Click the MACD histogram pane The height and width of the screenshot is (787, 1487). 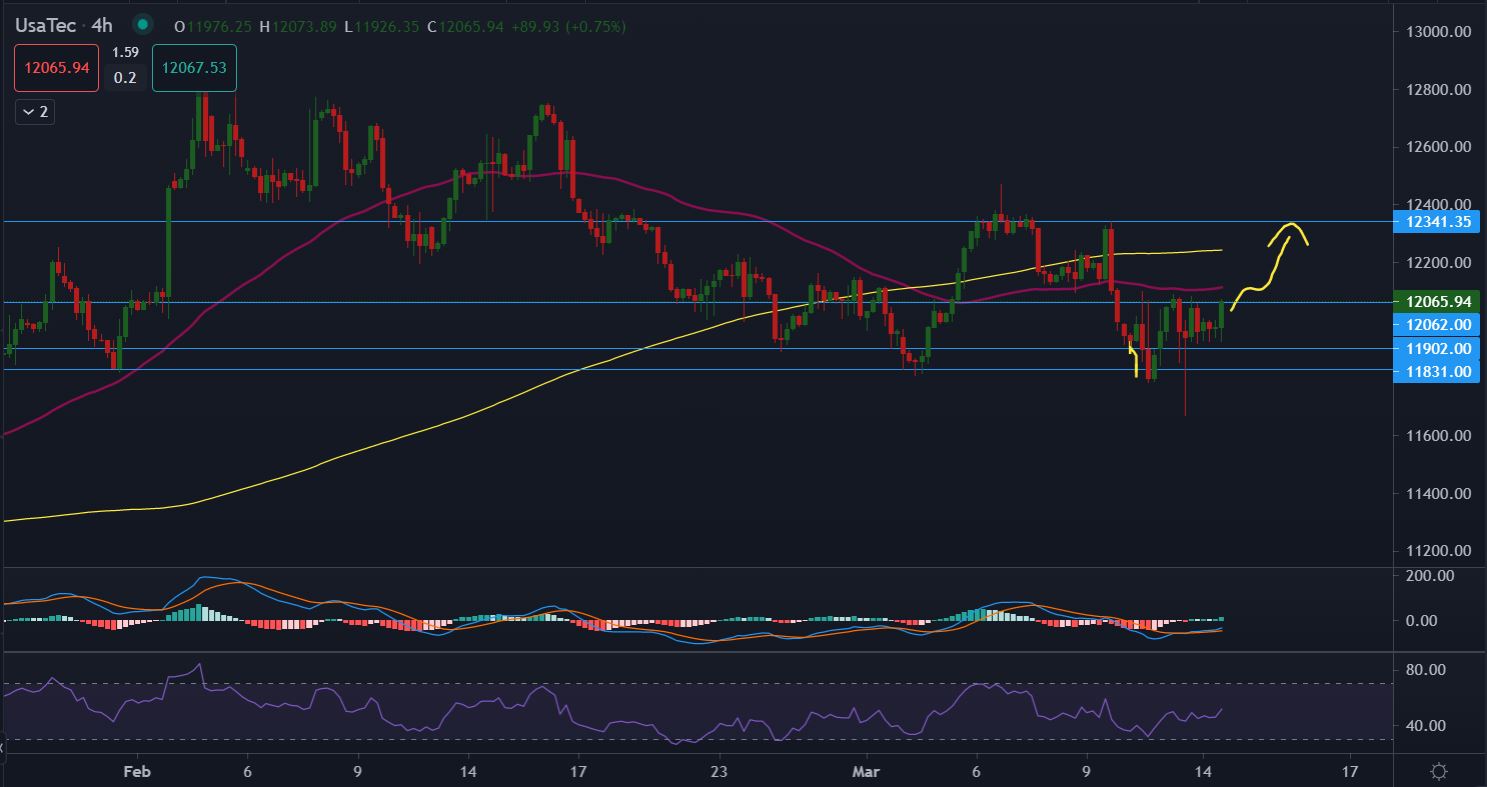[x=600, y=621]
